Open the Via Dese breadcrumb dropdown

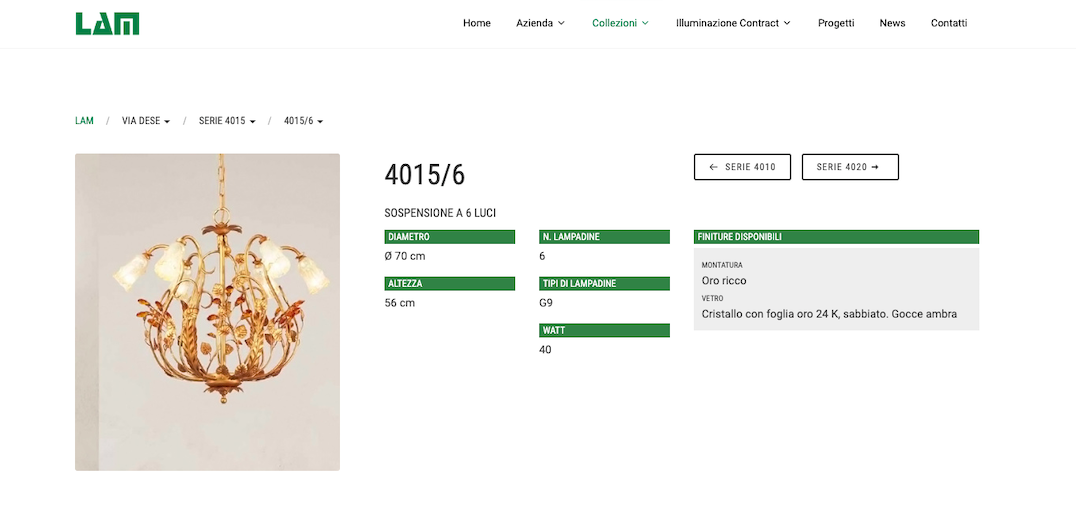point(146,121)
